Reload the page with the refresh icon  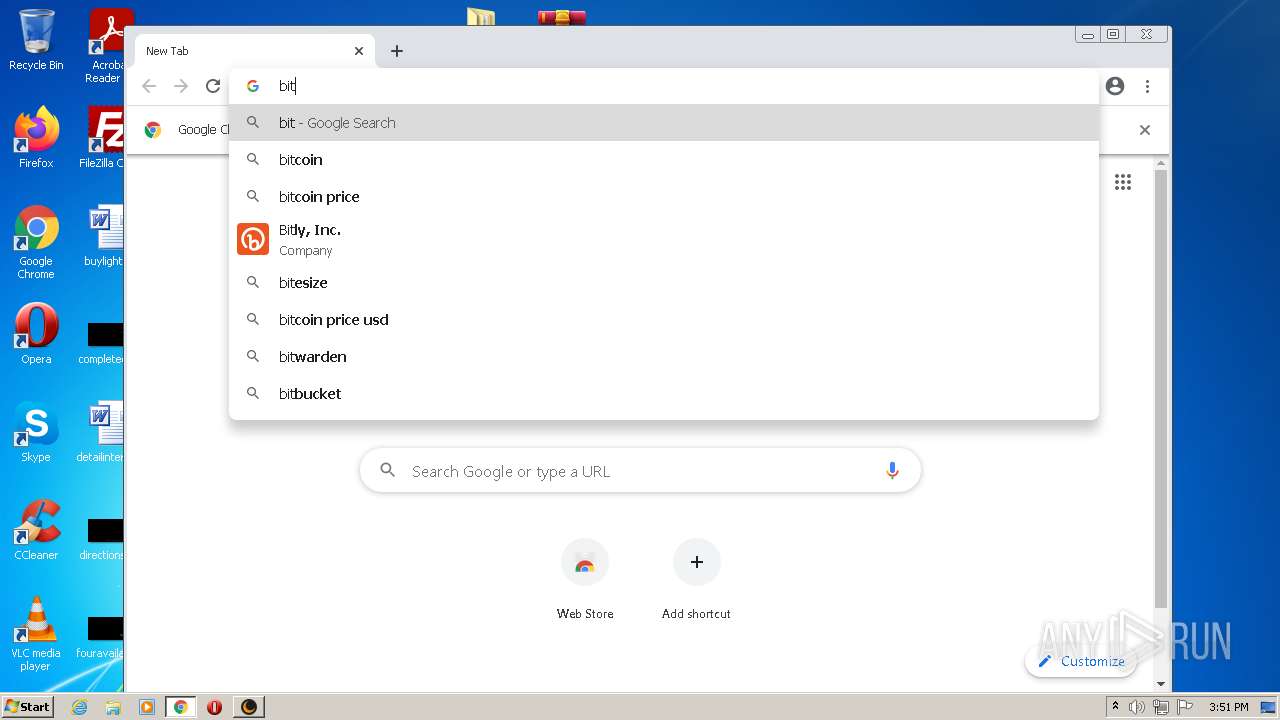point(213,86)
